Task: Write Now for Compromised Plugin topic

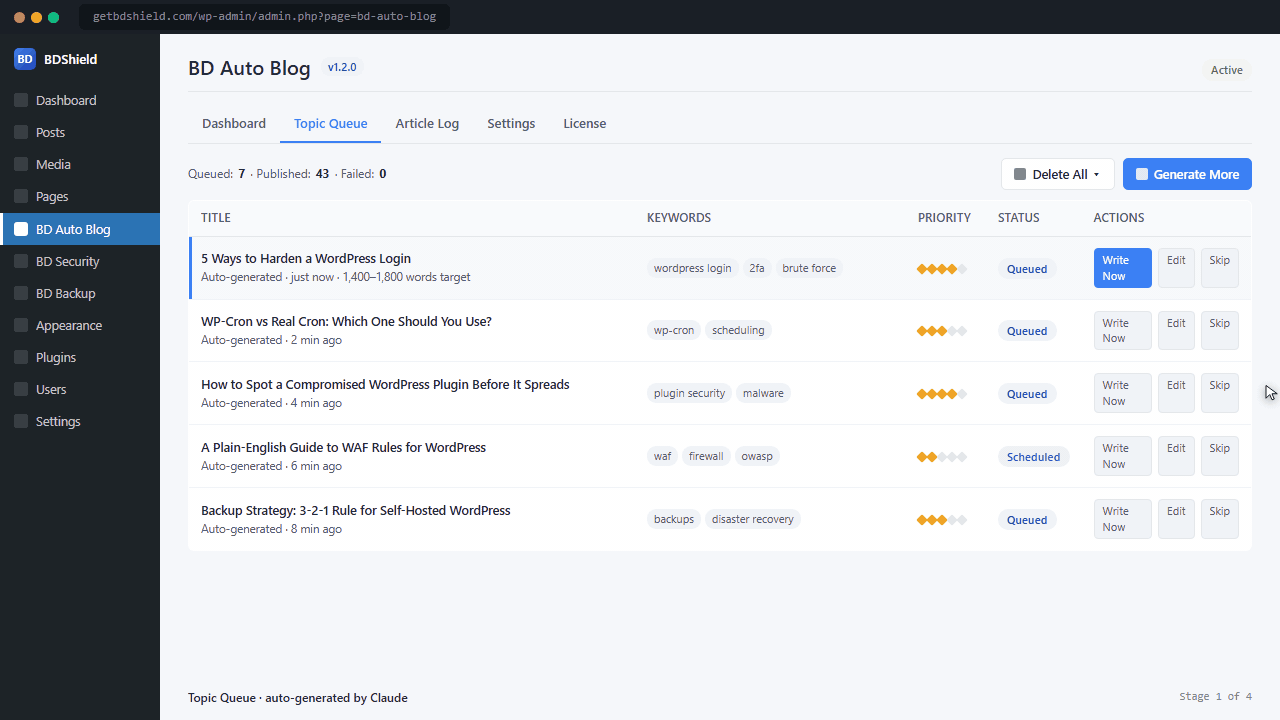Action: click(x=1123, y=393)
